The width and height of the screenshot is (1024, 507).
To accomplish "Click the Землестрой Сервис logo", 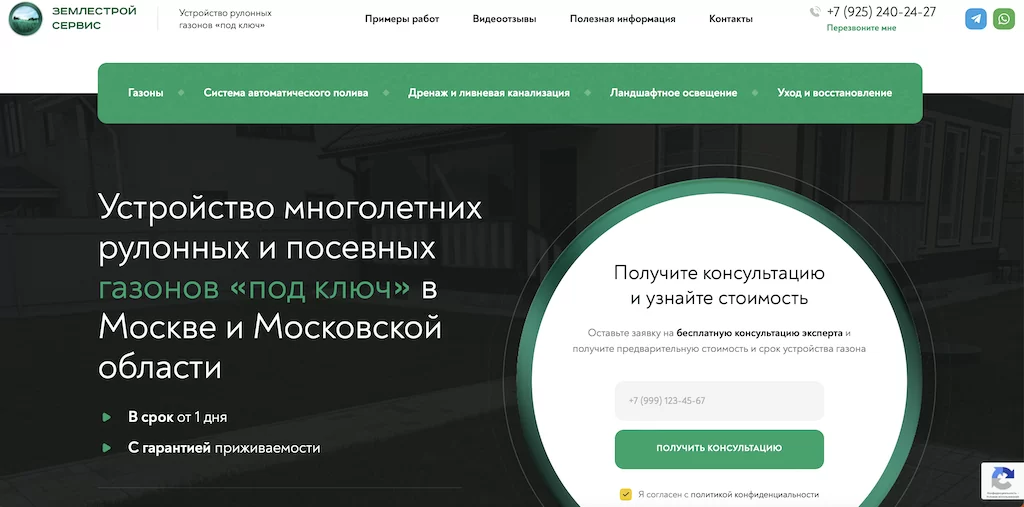I will click(70, 19).
